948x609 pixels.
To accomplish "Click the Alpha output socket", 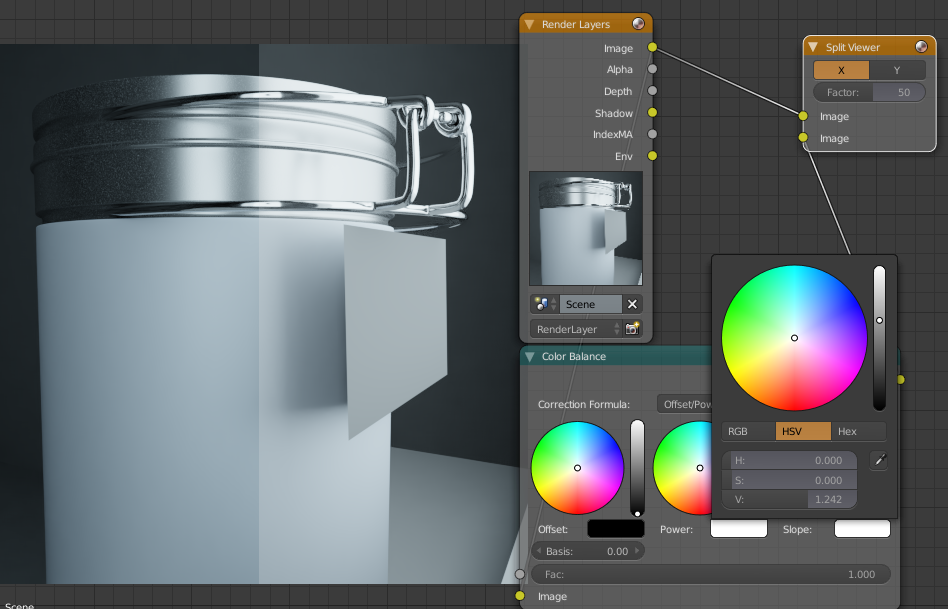I will click(651, 69).
